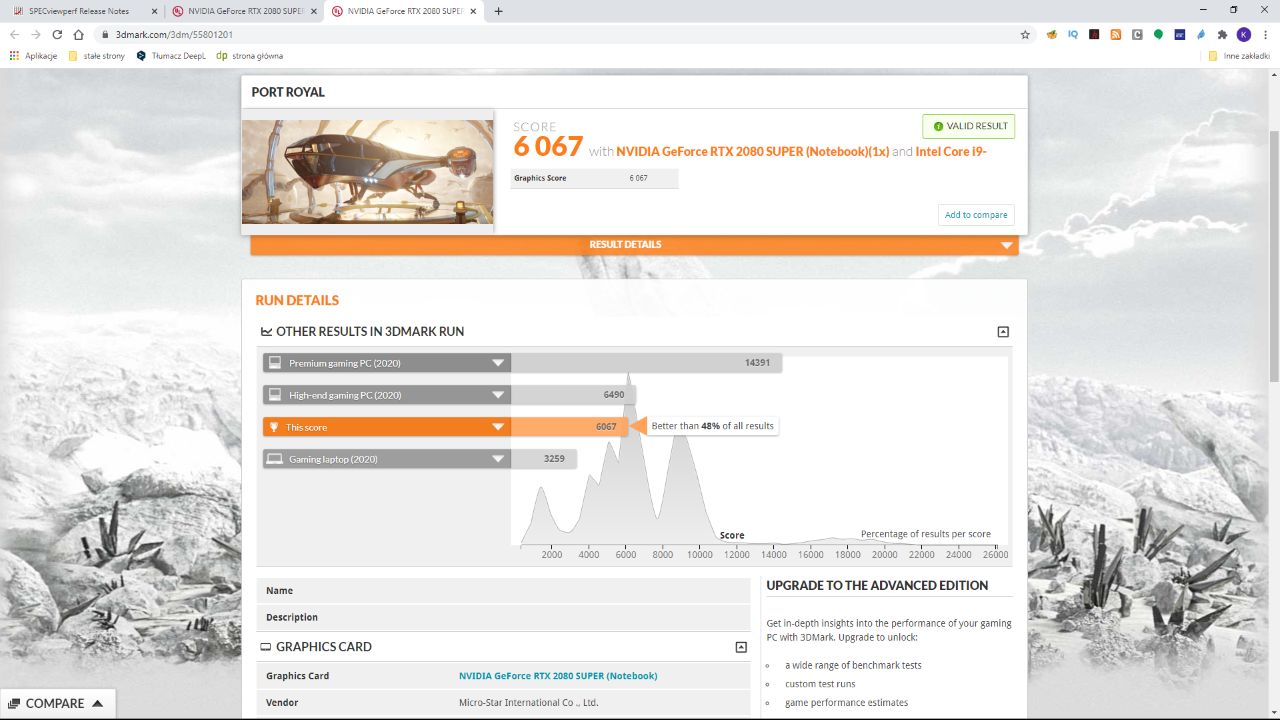The image size is (1280, 720).
Task: Click the Upgrade to the Advanced Edition heading
Action: pyautogui.click(x=877, y=586)
